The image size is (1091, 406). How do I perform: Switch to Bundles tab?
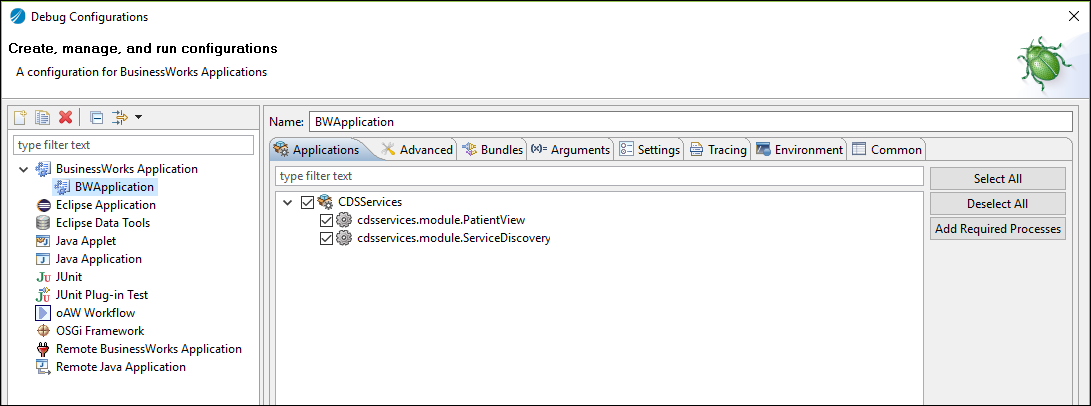coord(493,149)
